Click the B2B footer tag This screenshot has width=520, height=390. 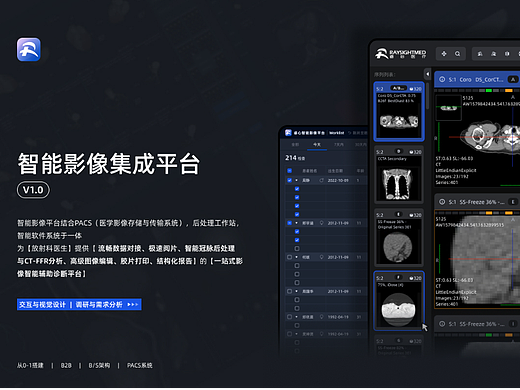point(66,366)
